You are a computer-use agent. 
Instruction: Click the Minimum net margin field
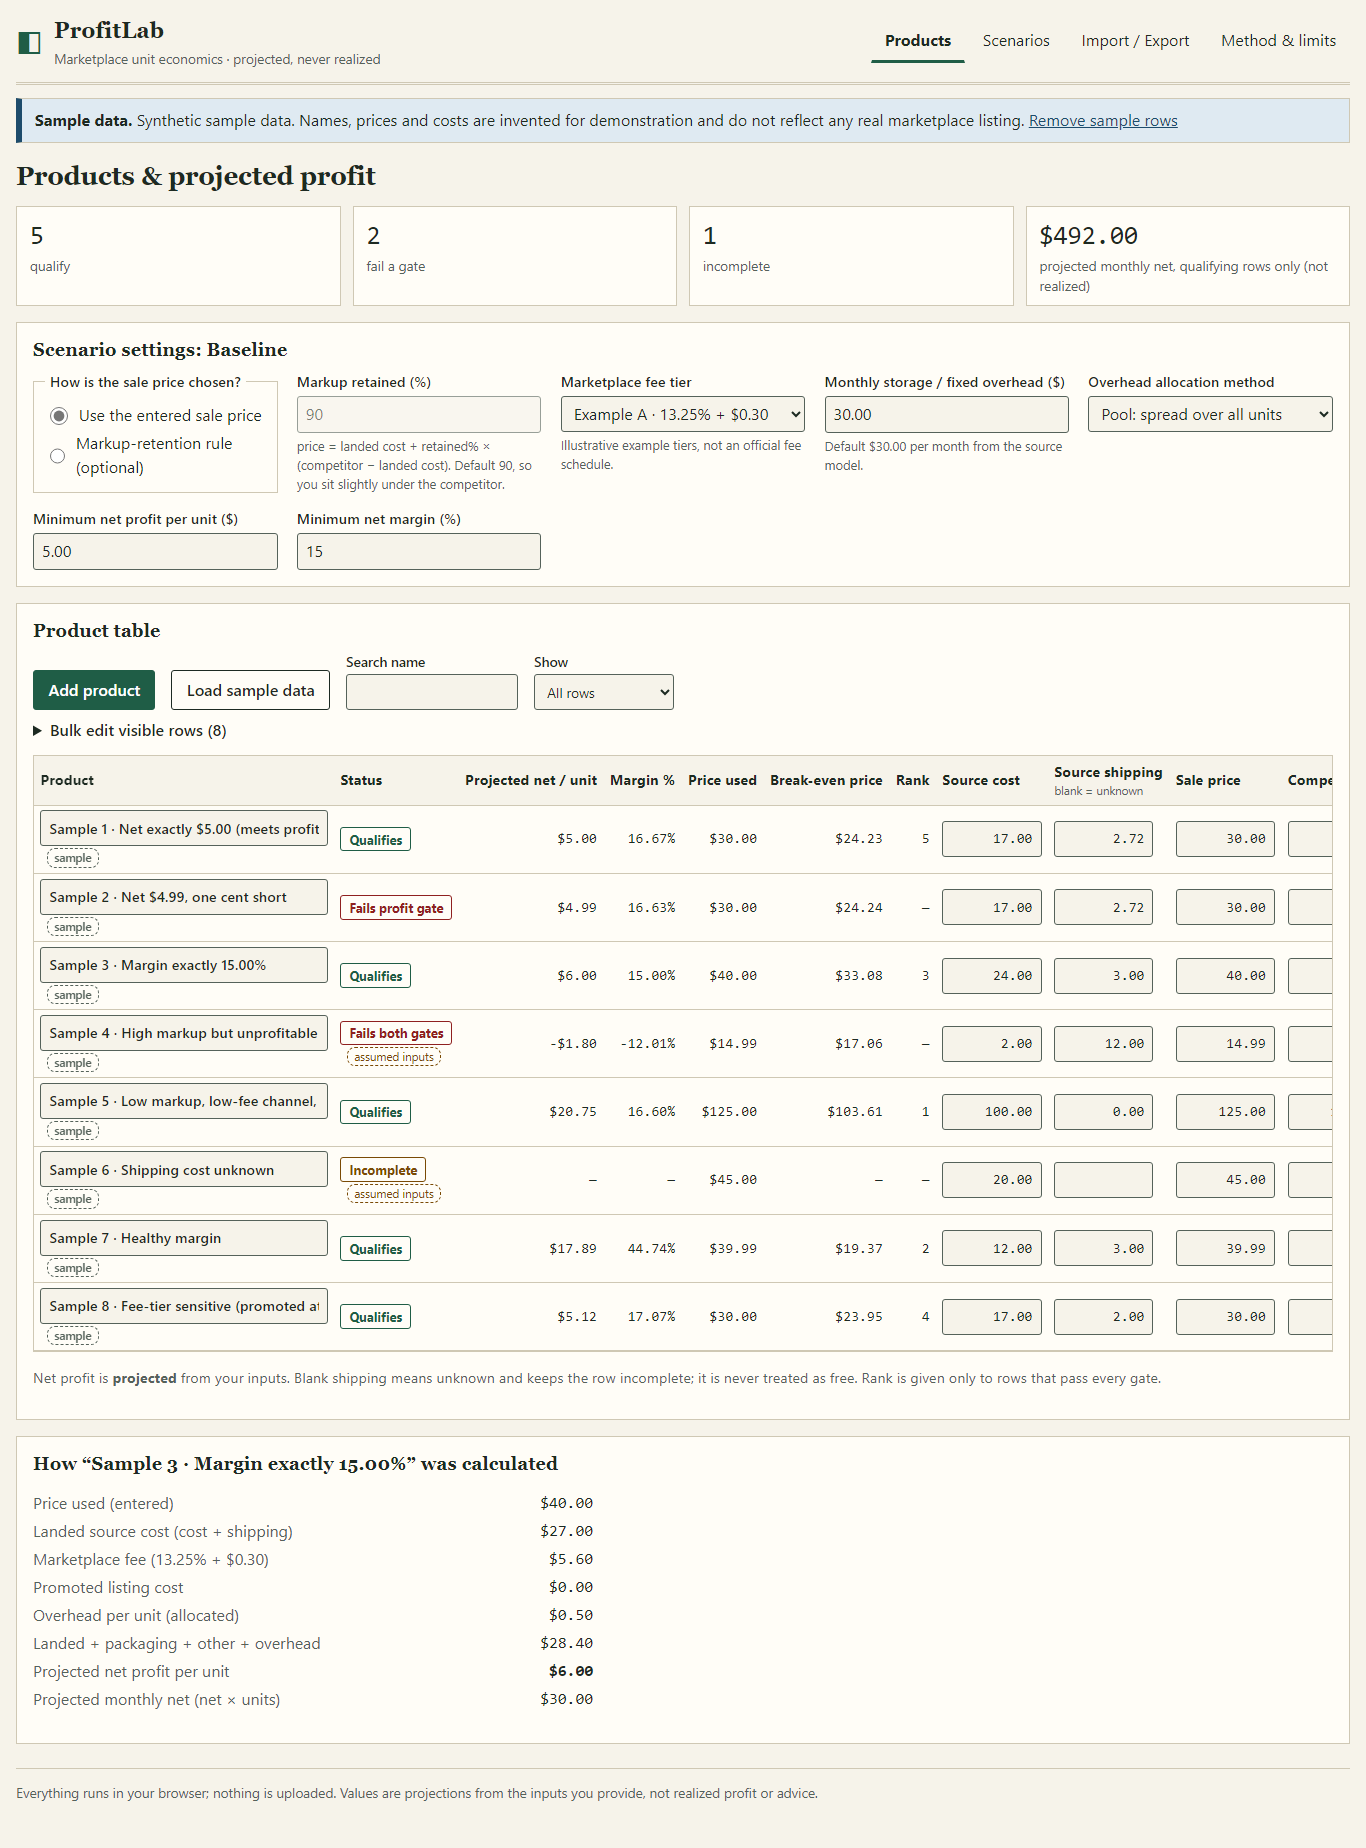(x=419, y=552)
